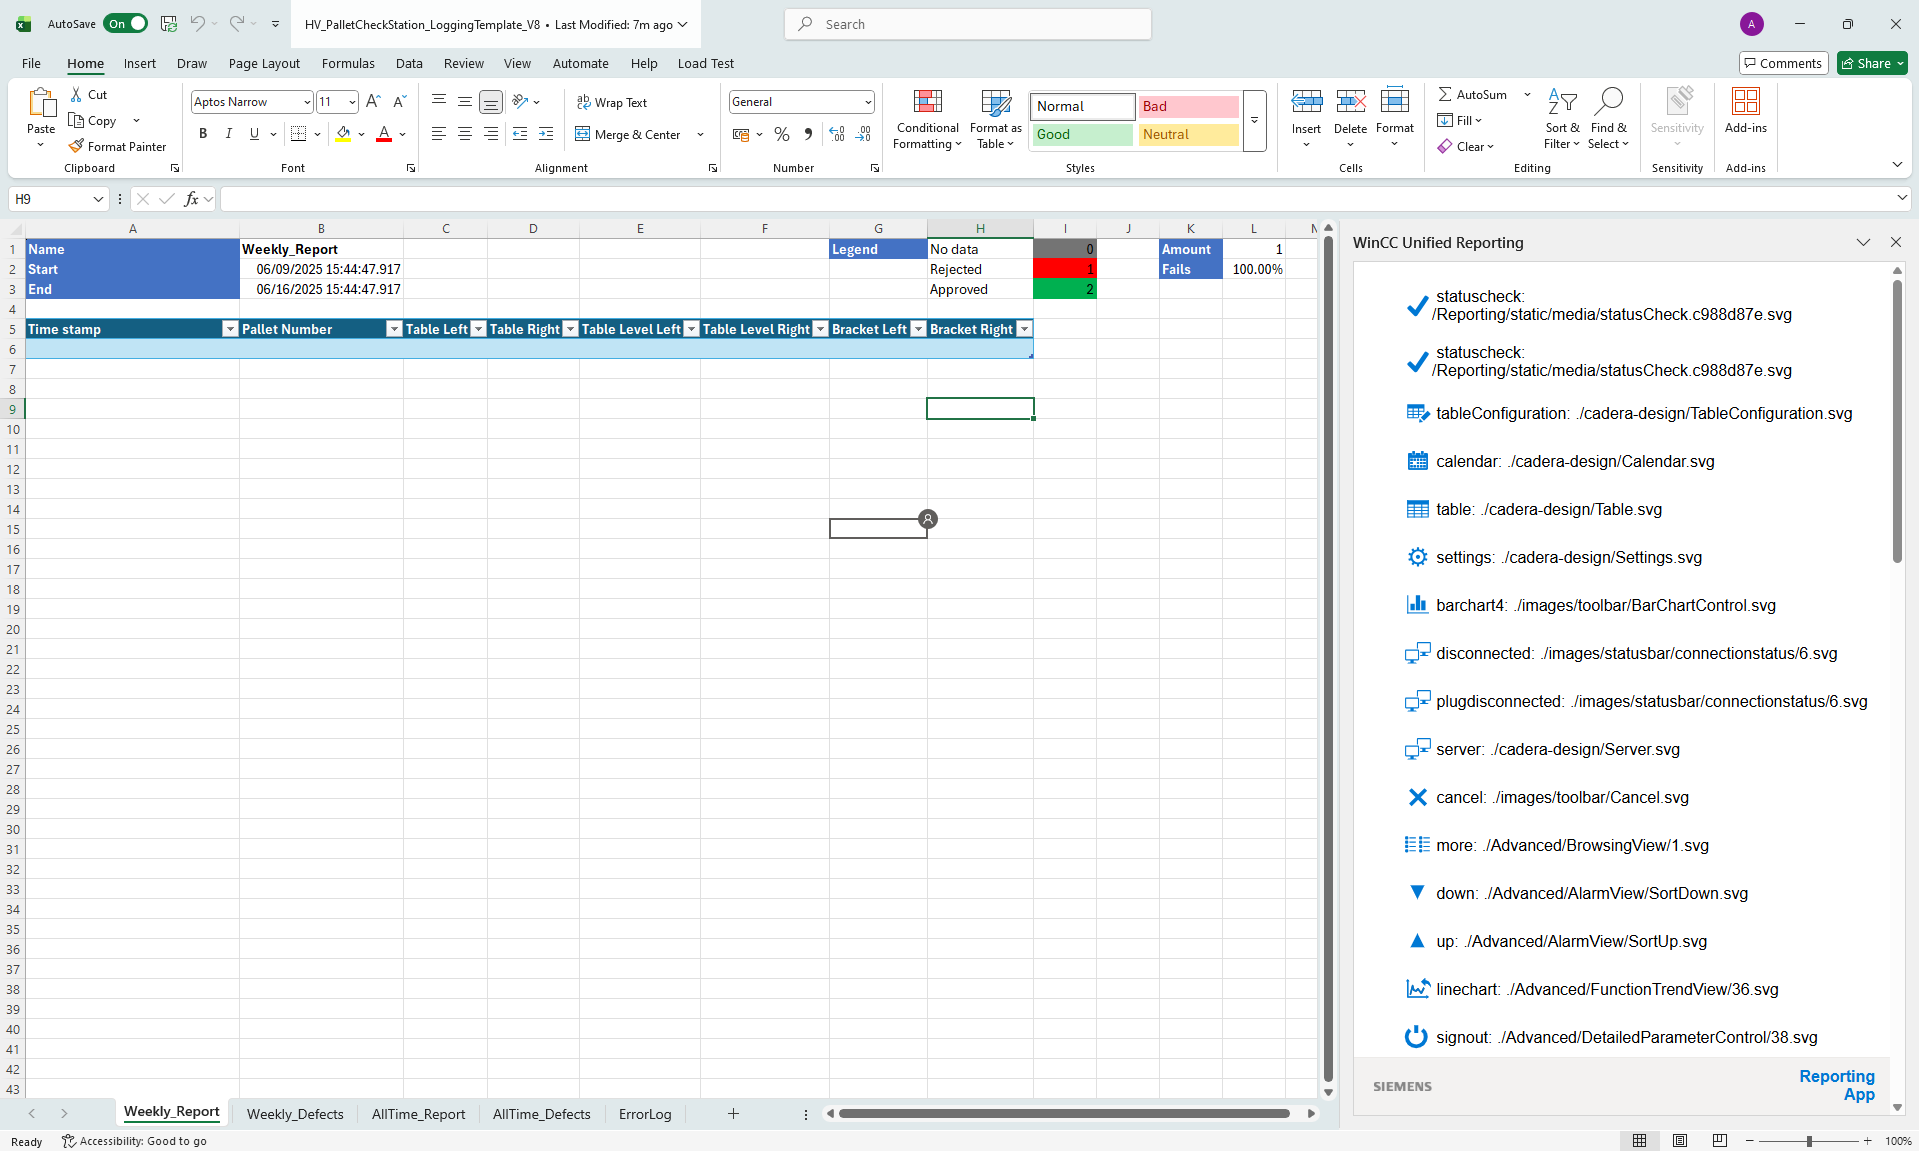The image size is (1919, 1151).
Task: Click the Format Painter brush icon
Action: coord(76,146)
